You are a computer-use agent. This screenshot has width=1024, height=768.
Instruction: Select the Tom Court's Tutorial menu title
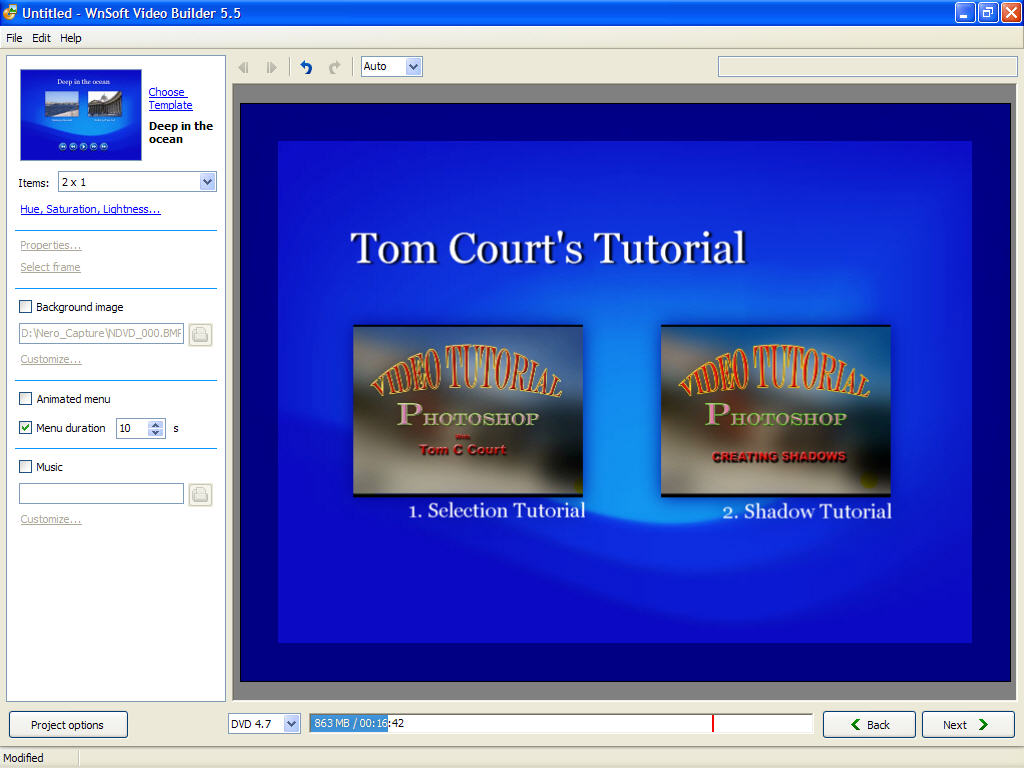[x=548, y=248]
